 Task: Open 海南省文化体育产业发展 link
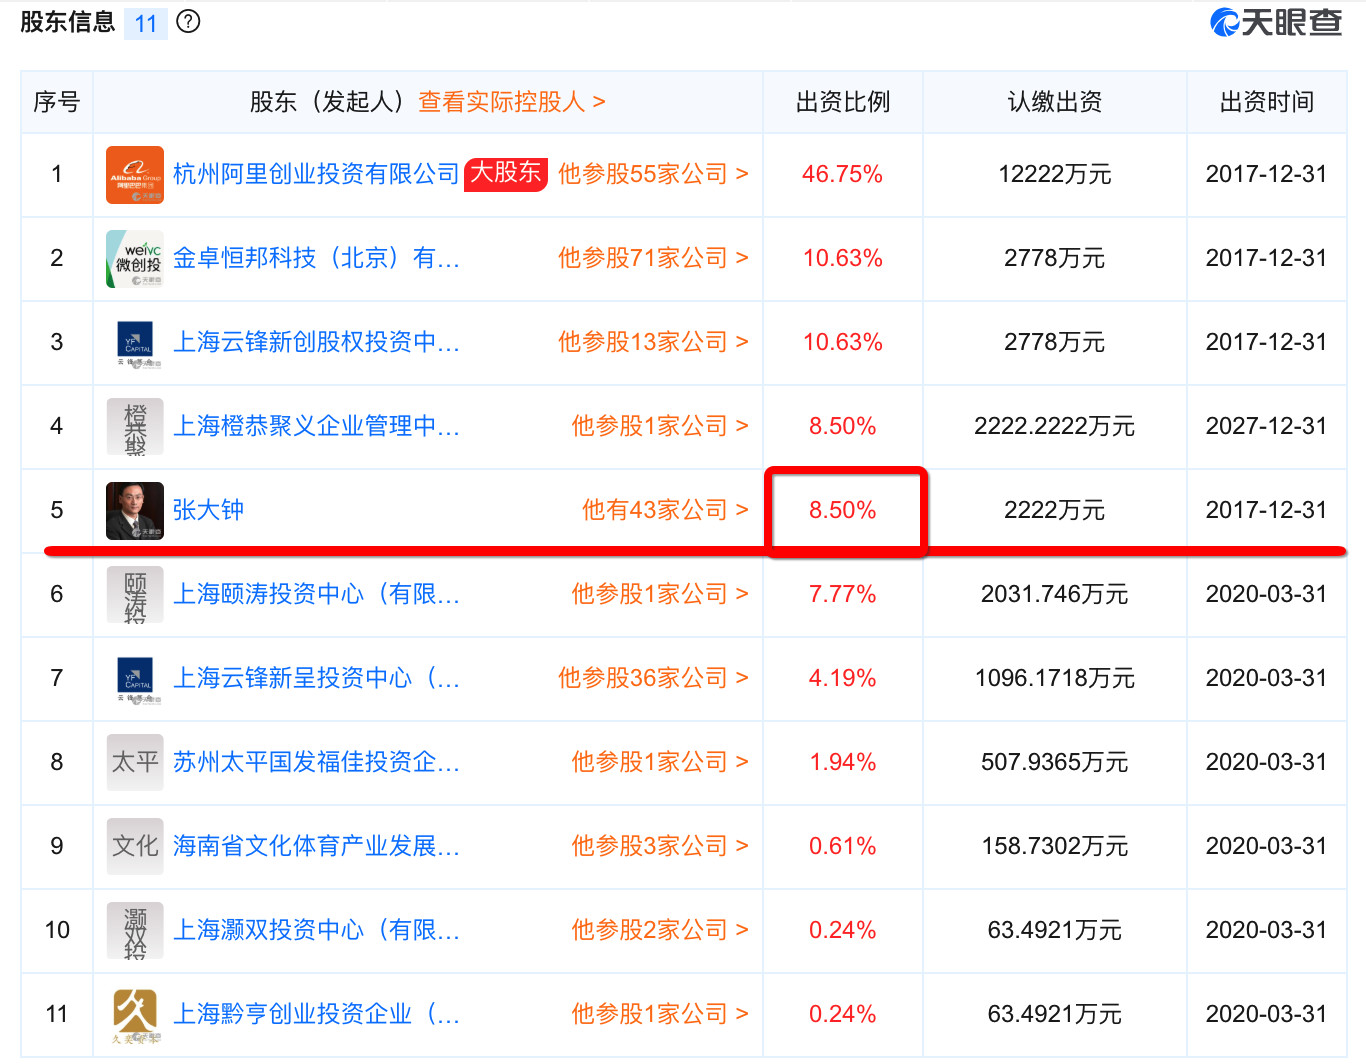click(x=316, y=846)
